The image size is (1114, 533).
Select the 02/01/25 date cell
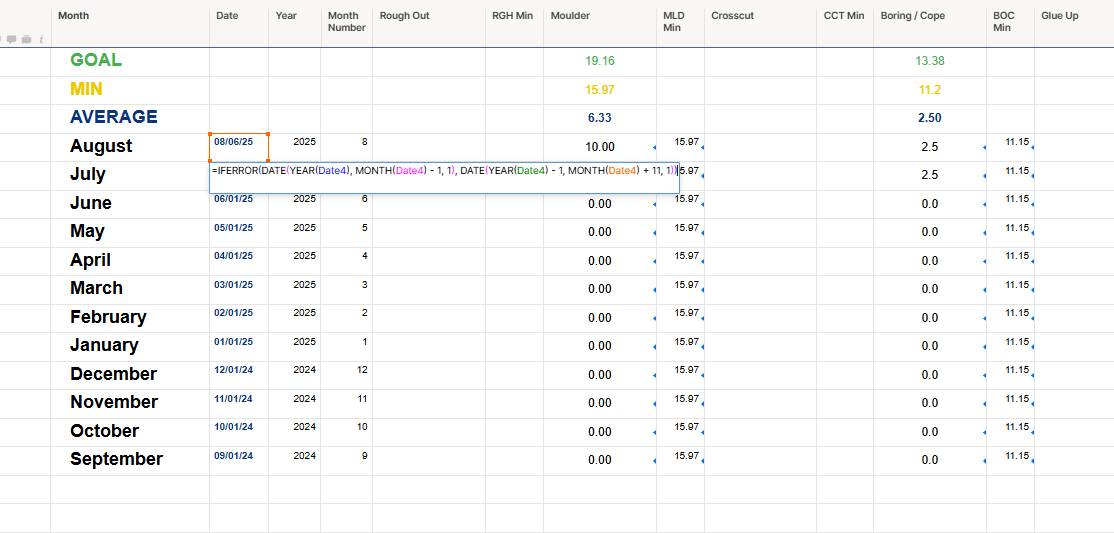pyautogui.click(x=239, y=318)
